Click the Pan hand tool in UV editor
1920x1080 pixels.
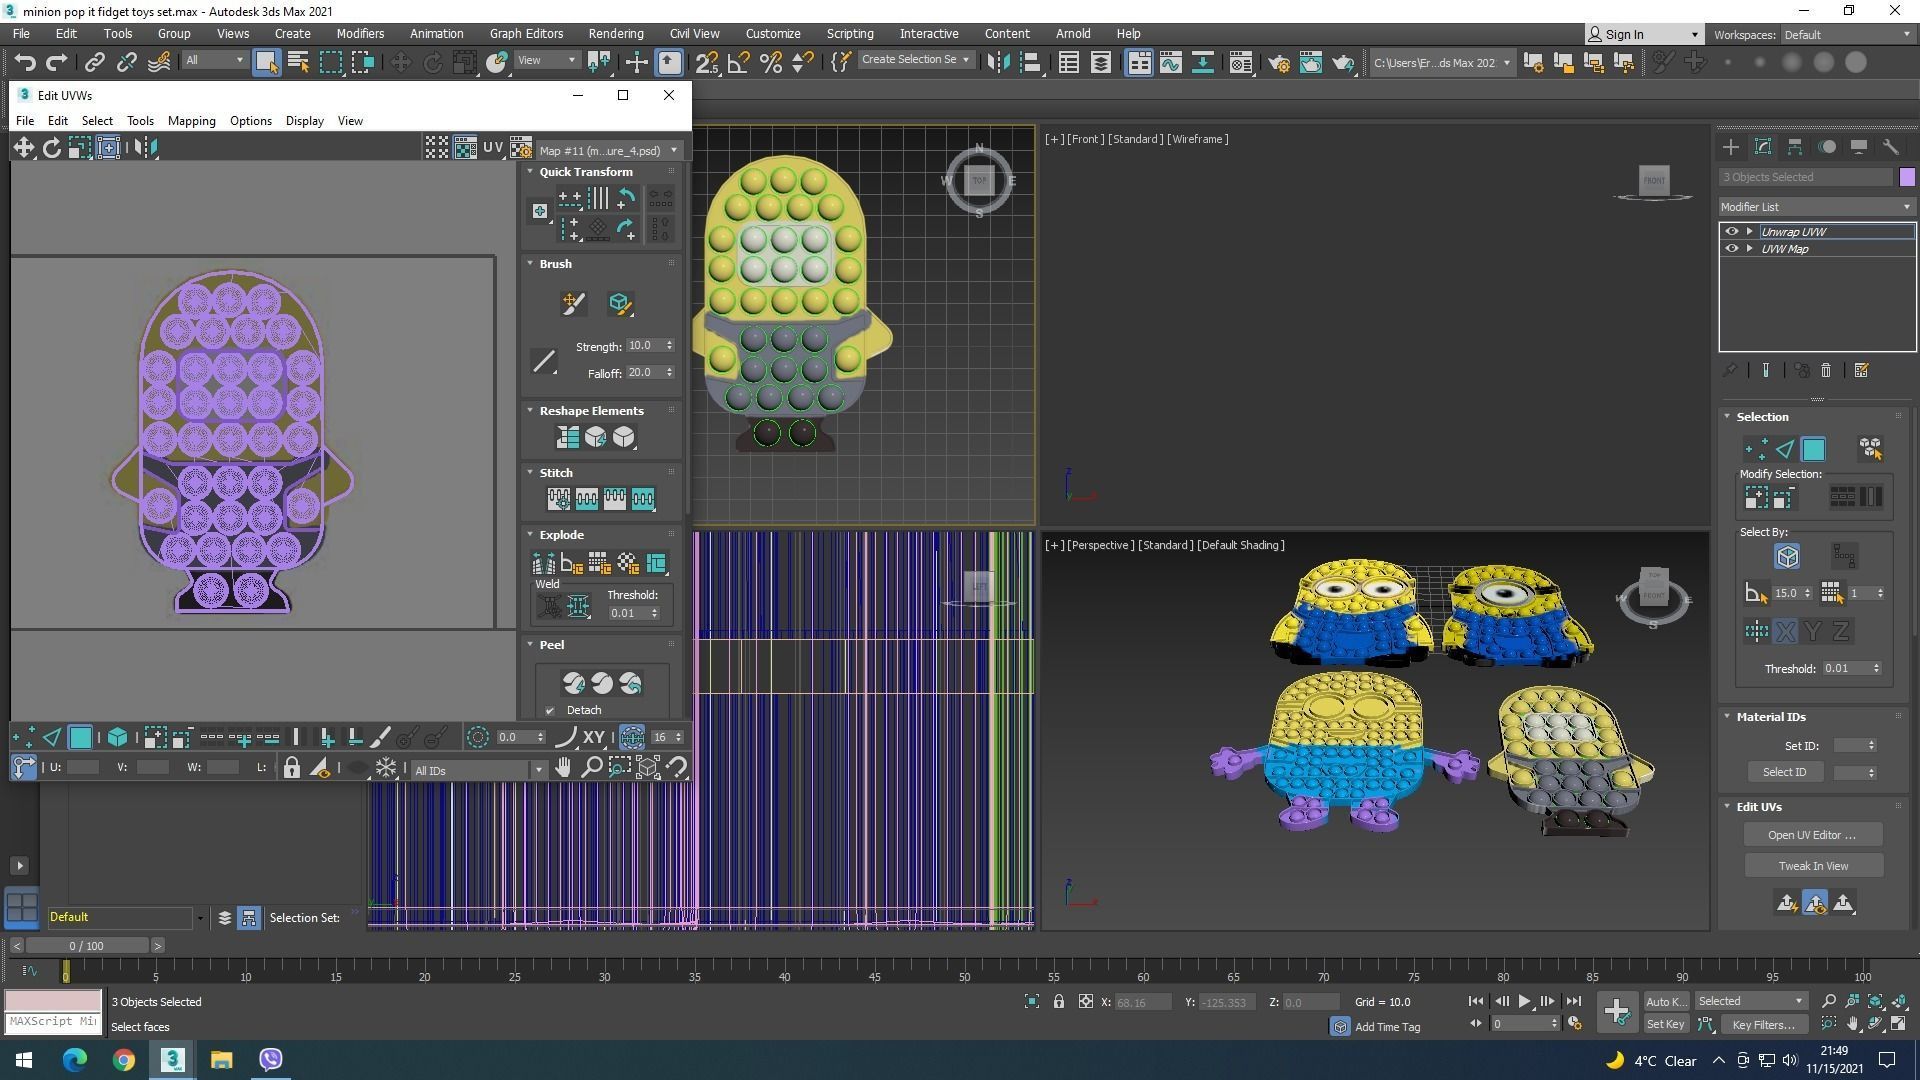click(x=563, y=767)
